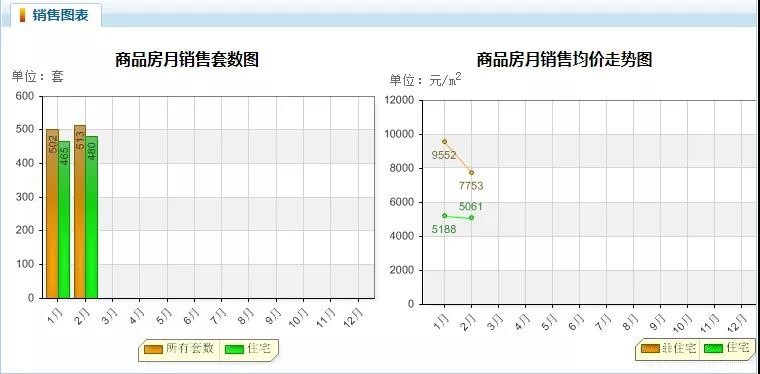Image resolution: width=760 pixels, height=374 pixels.
Task: Open the 销售图表 tab
Action: coord(56,15)
